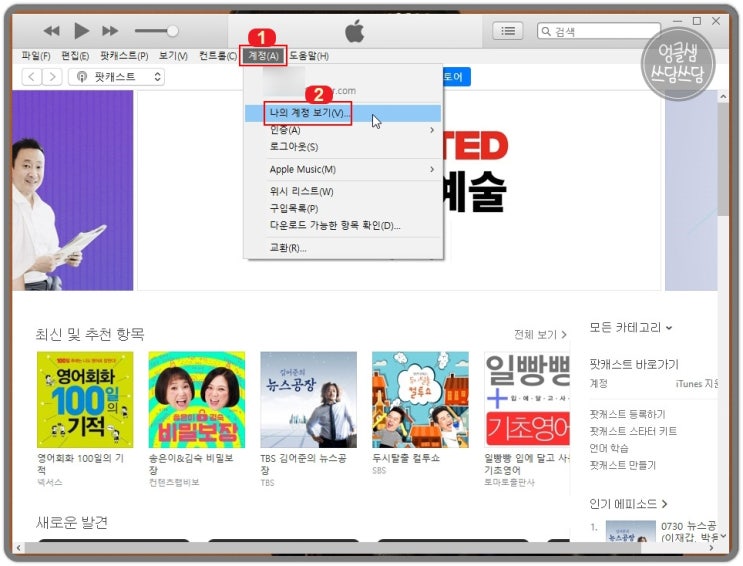Image resolution: width=743 pixels, height=566 pixels.
Task: Click 두시탈출 컬투쇼 title text
Action: [406, 458]
